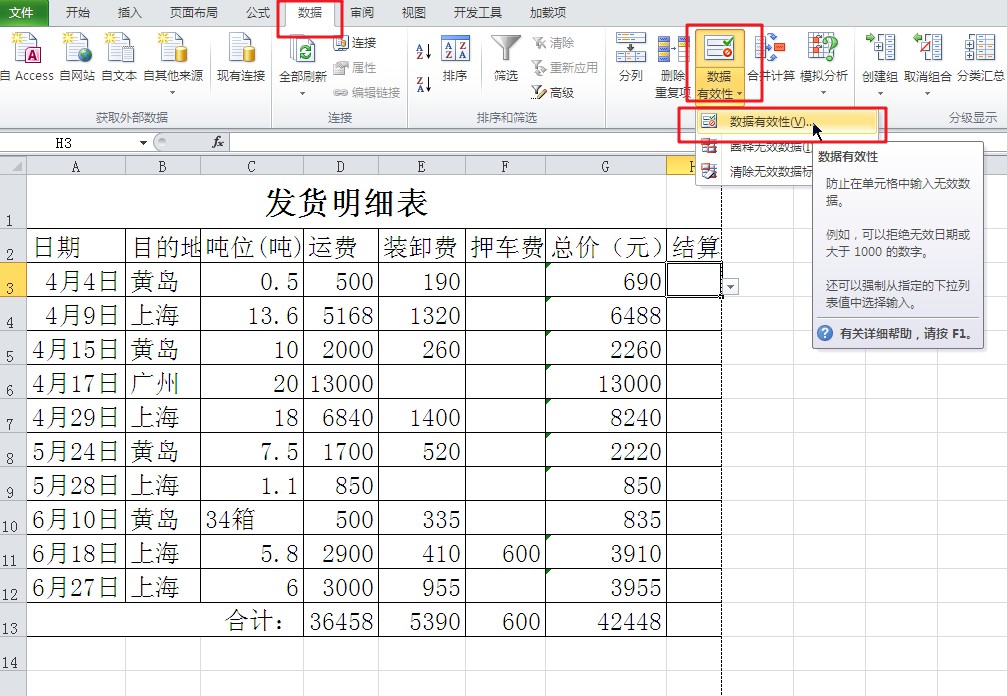Open What-If Analysis (模拟分析) menu
The height and width of the screenshot is (696, 1007).
(x=823, y=63)
